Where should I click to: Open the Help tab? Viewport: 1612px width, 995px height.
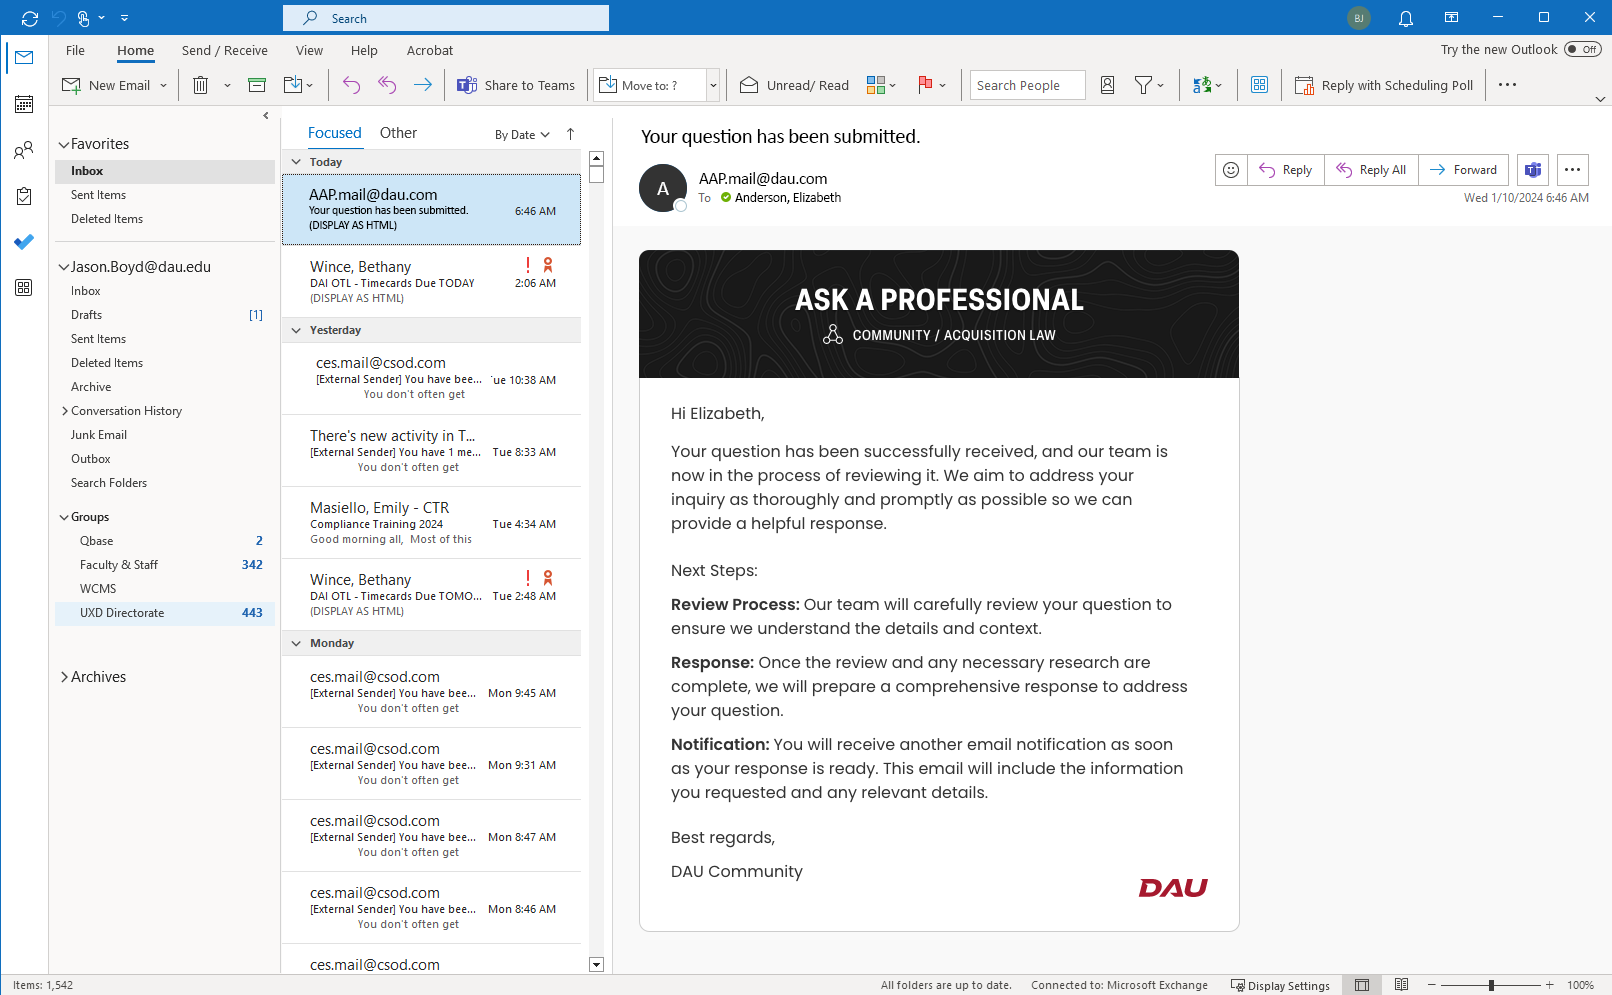click(364, 50)
